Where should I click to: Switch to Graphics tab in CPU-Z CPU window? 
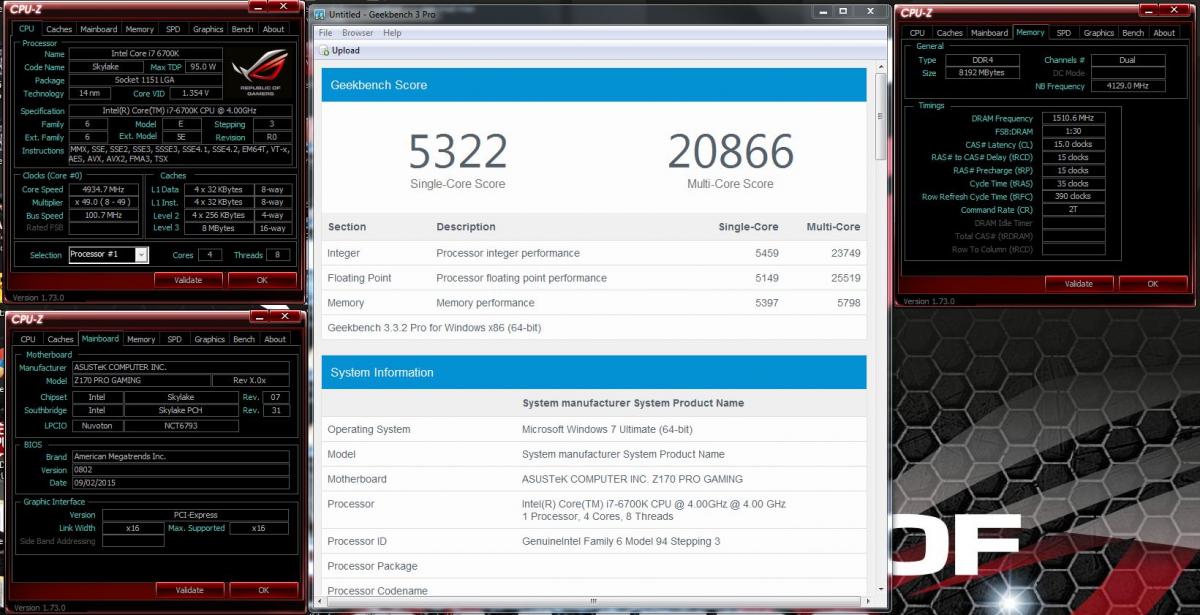(208, 29)
